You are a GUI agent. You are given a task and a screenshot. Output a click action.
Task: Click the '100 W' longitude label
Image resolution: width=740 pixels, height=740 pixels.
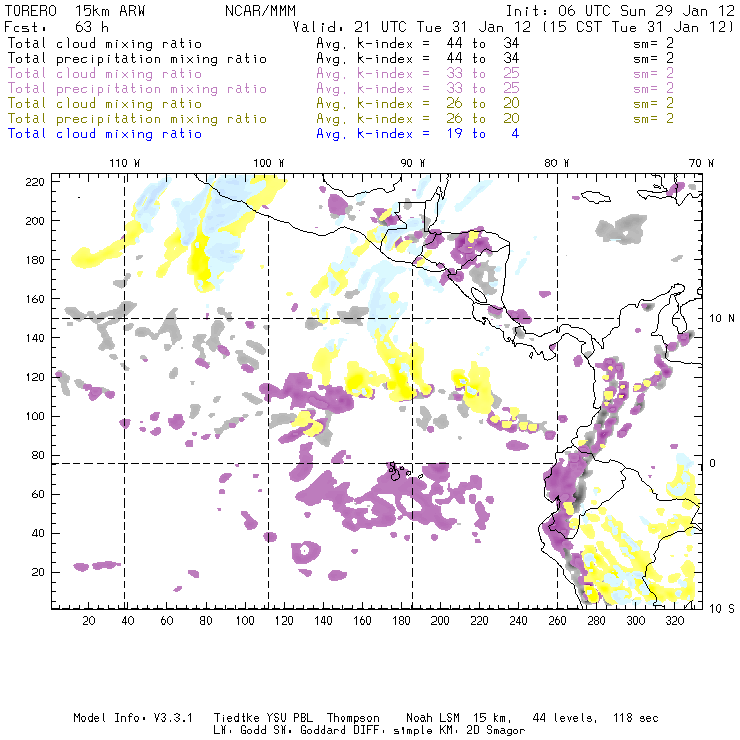(x=269, y=163)
